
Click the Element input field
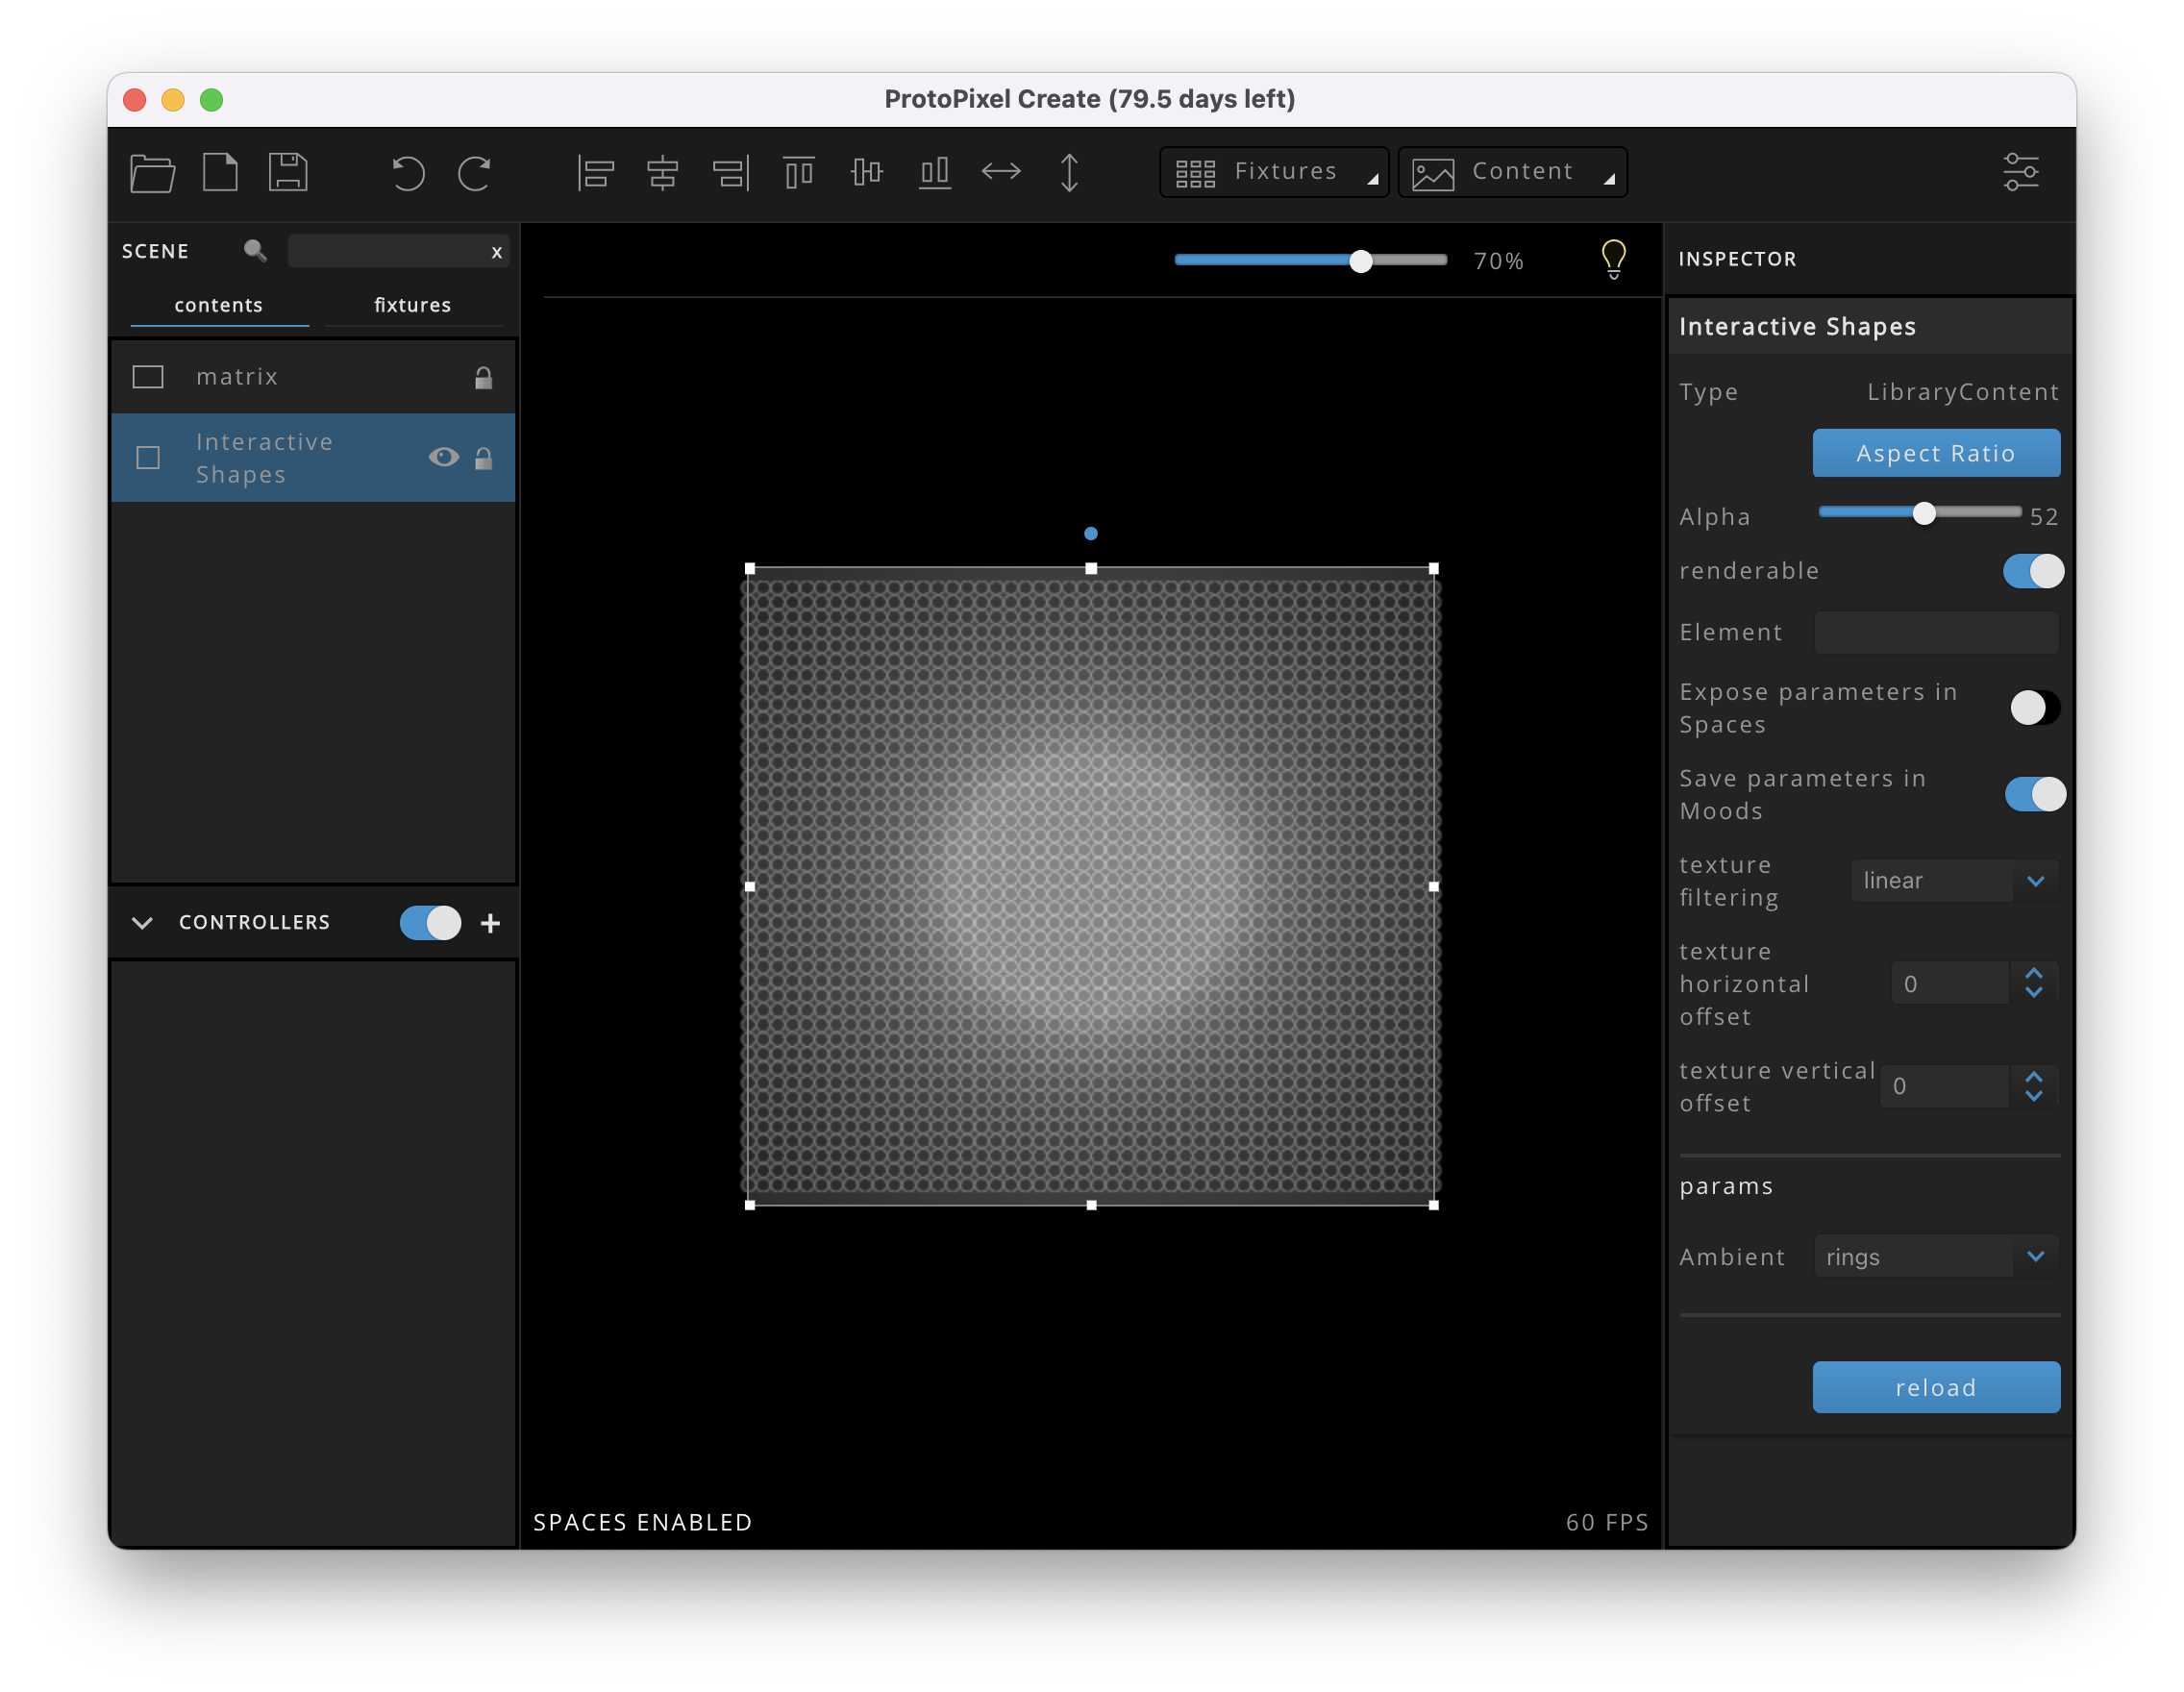(1936, 632)
